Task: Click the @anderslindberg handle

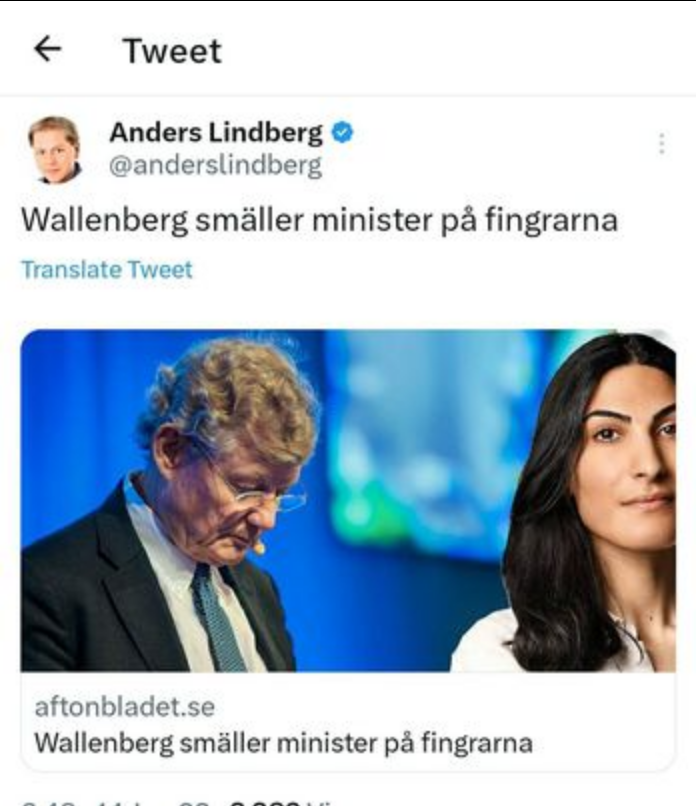Action: (x=215, y=166)
